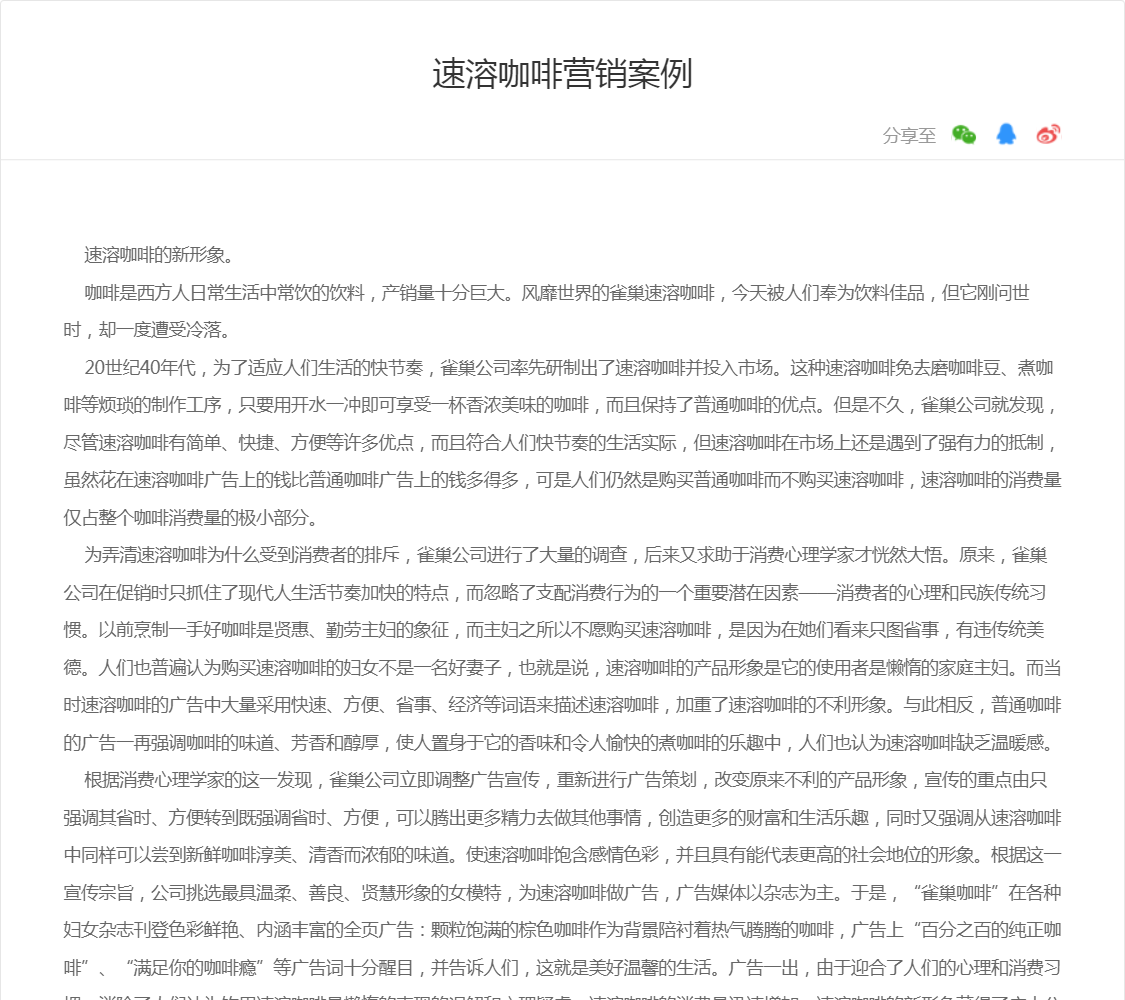Click the line starting 尽管速溶咖啡有简单、快捷
This screenshot has width=1125, height=1000.
[562, 443]
